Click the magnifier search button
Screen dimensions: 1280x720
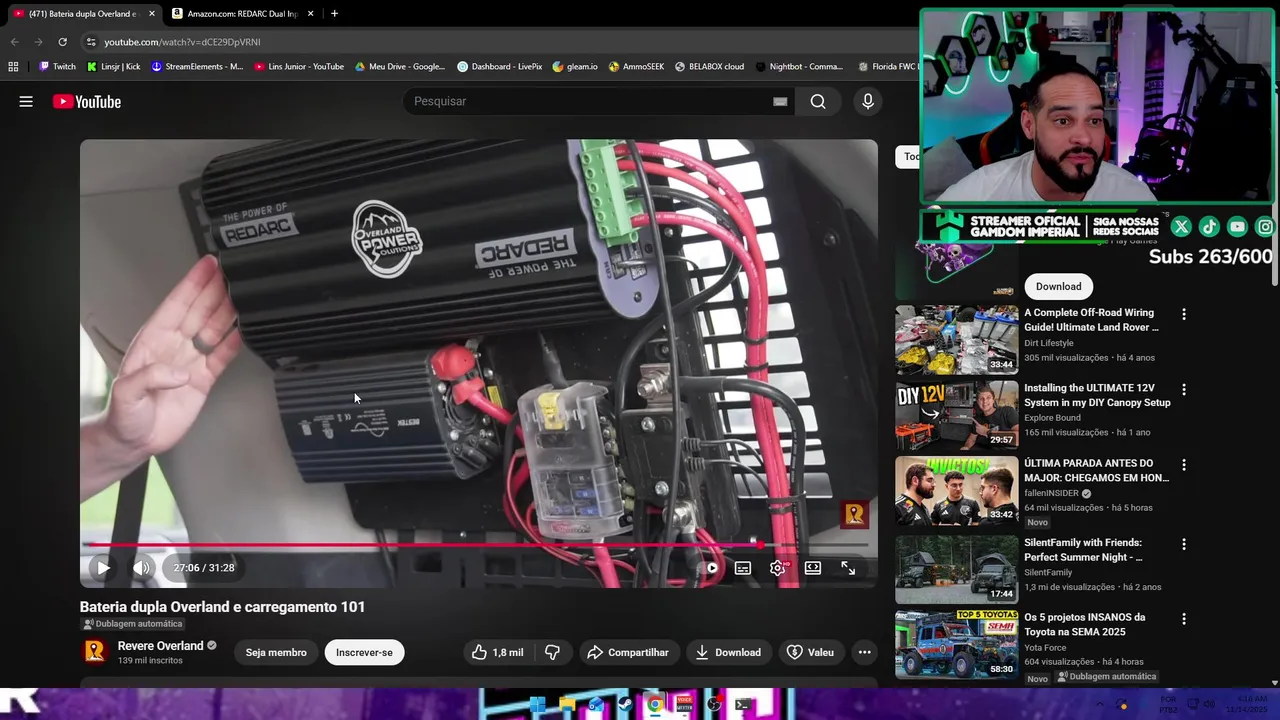tap(818, 101)
